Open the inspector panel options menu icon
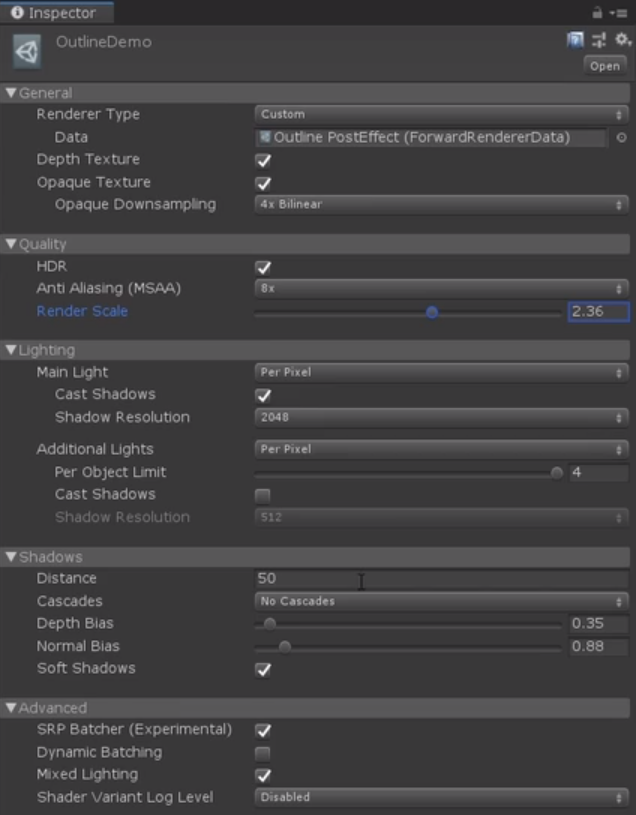Viewport: 636px width, 815px height. (x=618, y=13)
